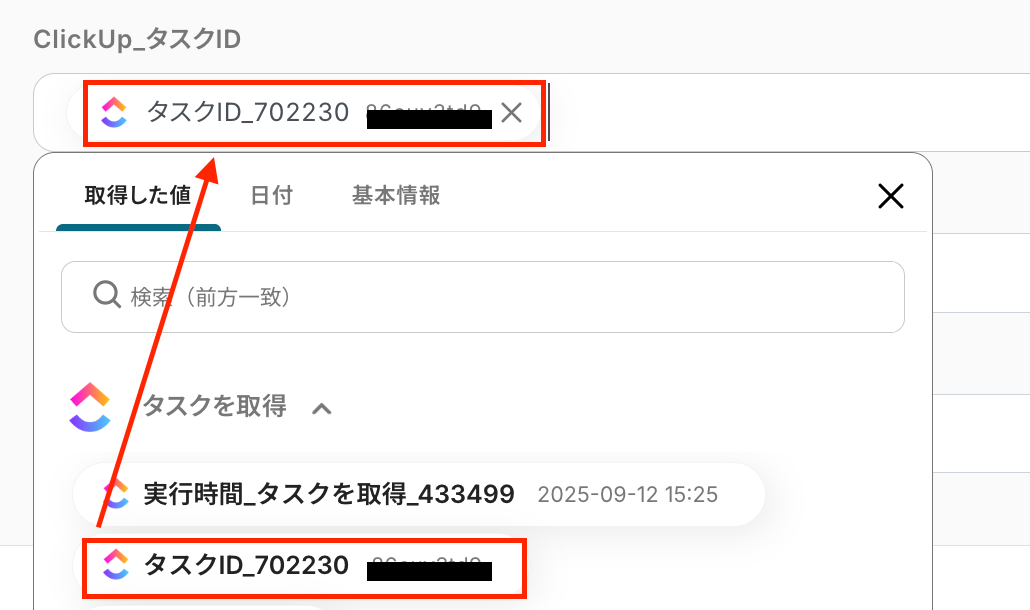Click the masked value in the input chip
The height and width of the screenshot is (610, 1030).
[x=429, y=117]
